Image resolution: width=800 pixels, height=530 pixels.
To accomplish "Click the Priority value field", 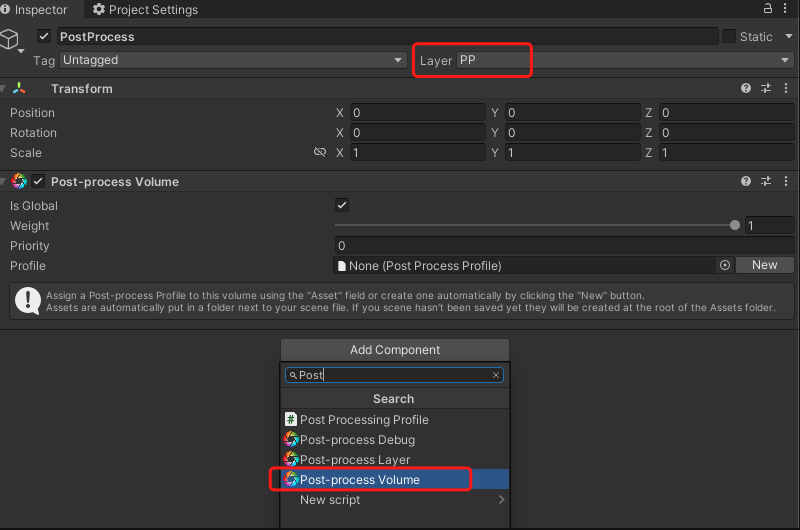I will click(564, 246).
